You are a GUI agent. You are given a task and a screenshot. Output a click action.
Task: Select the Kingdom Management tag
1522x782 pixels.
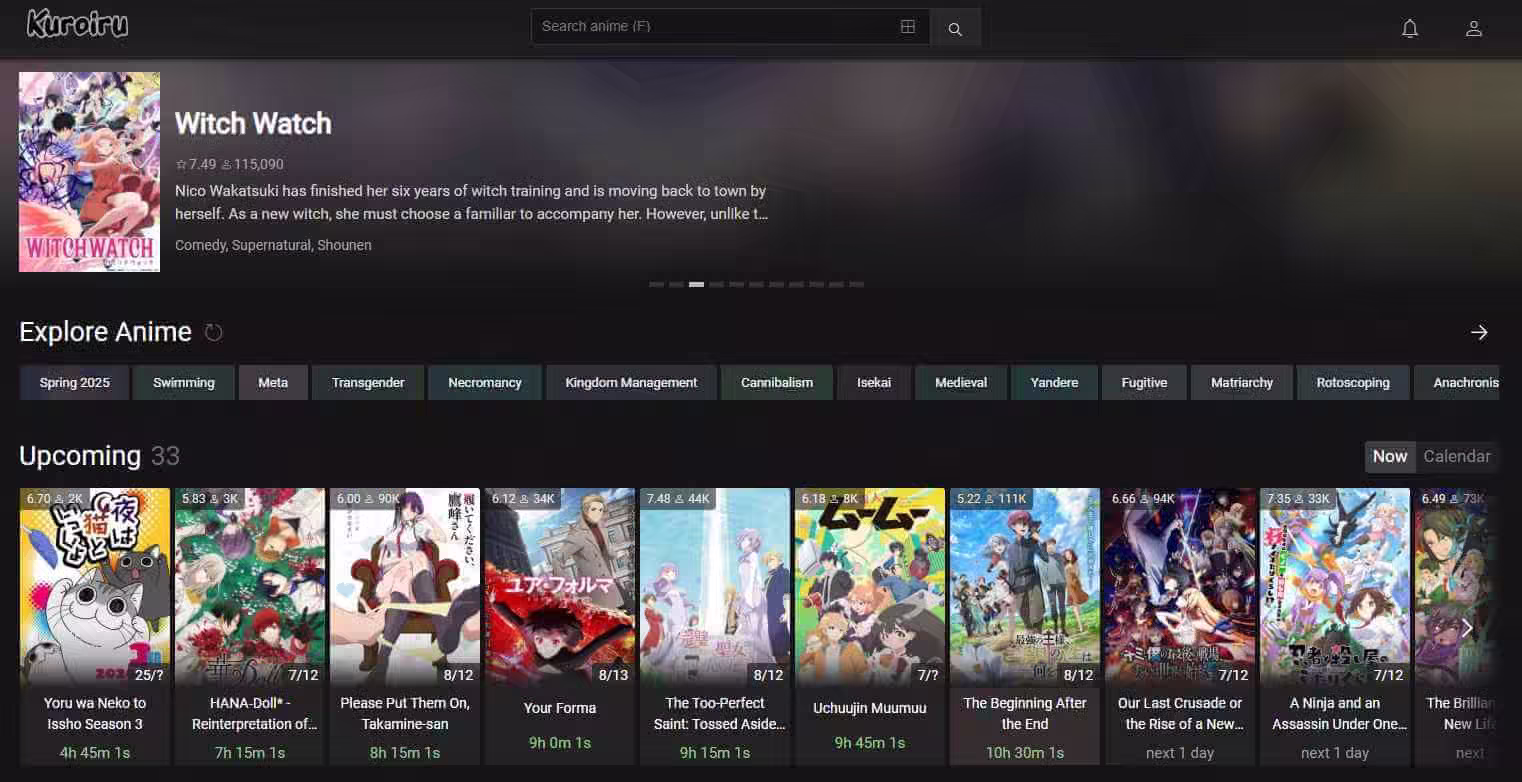[x=631, y=383]
